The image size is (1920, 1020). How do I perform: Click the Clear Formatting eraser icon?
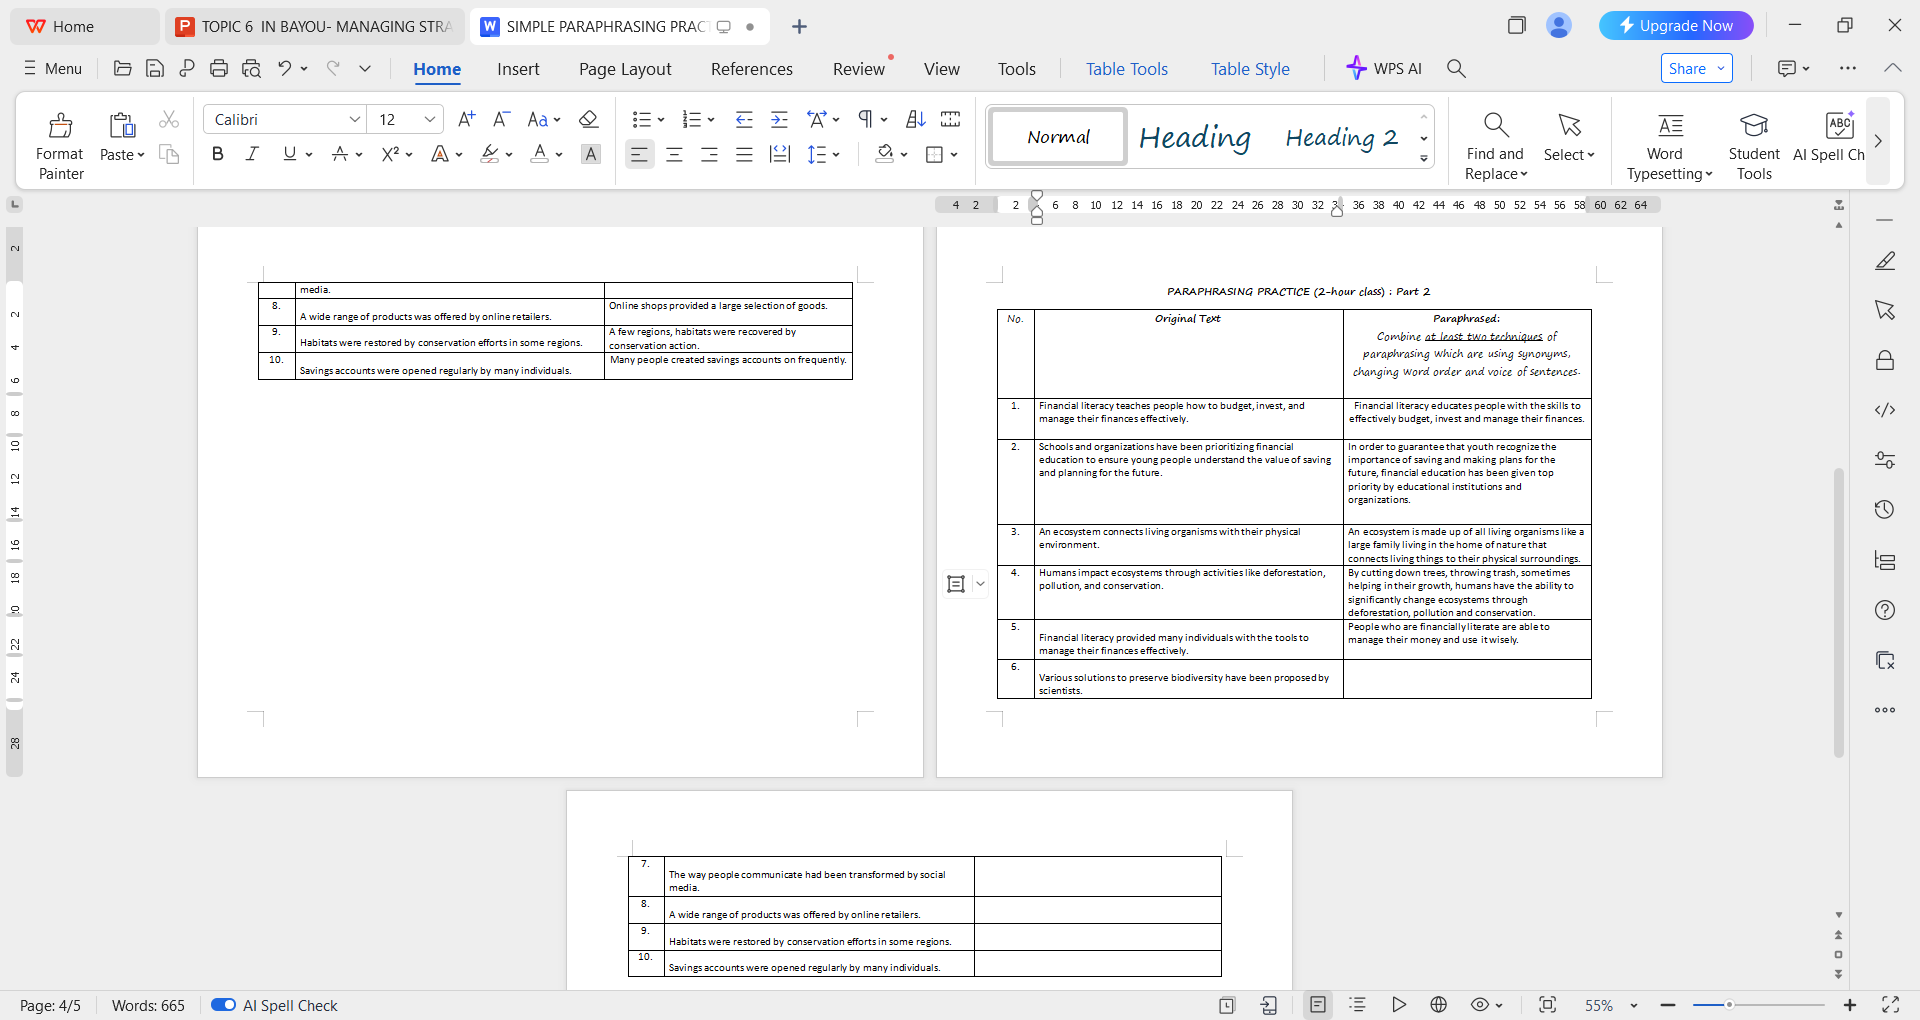click(x=589, y=120)
